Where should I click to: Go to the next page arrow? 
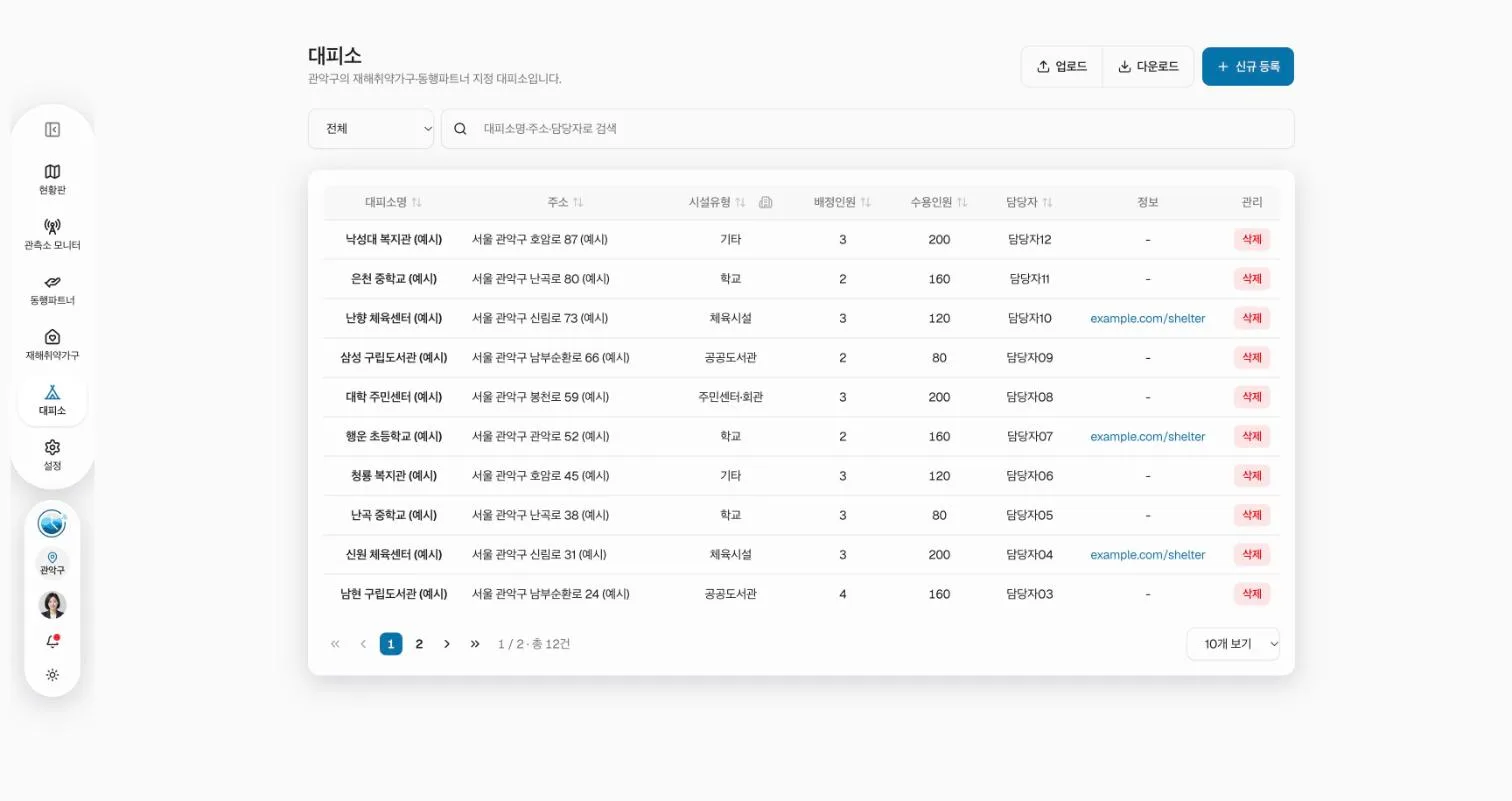447,644
